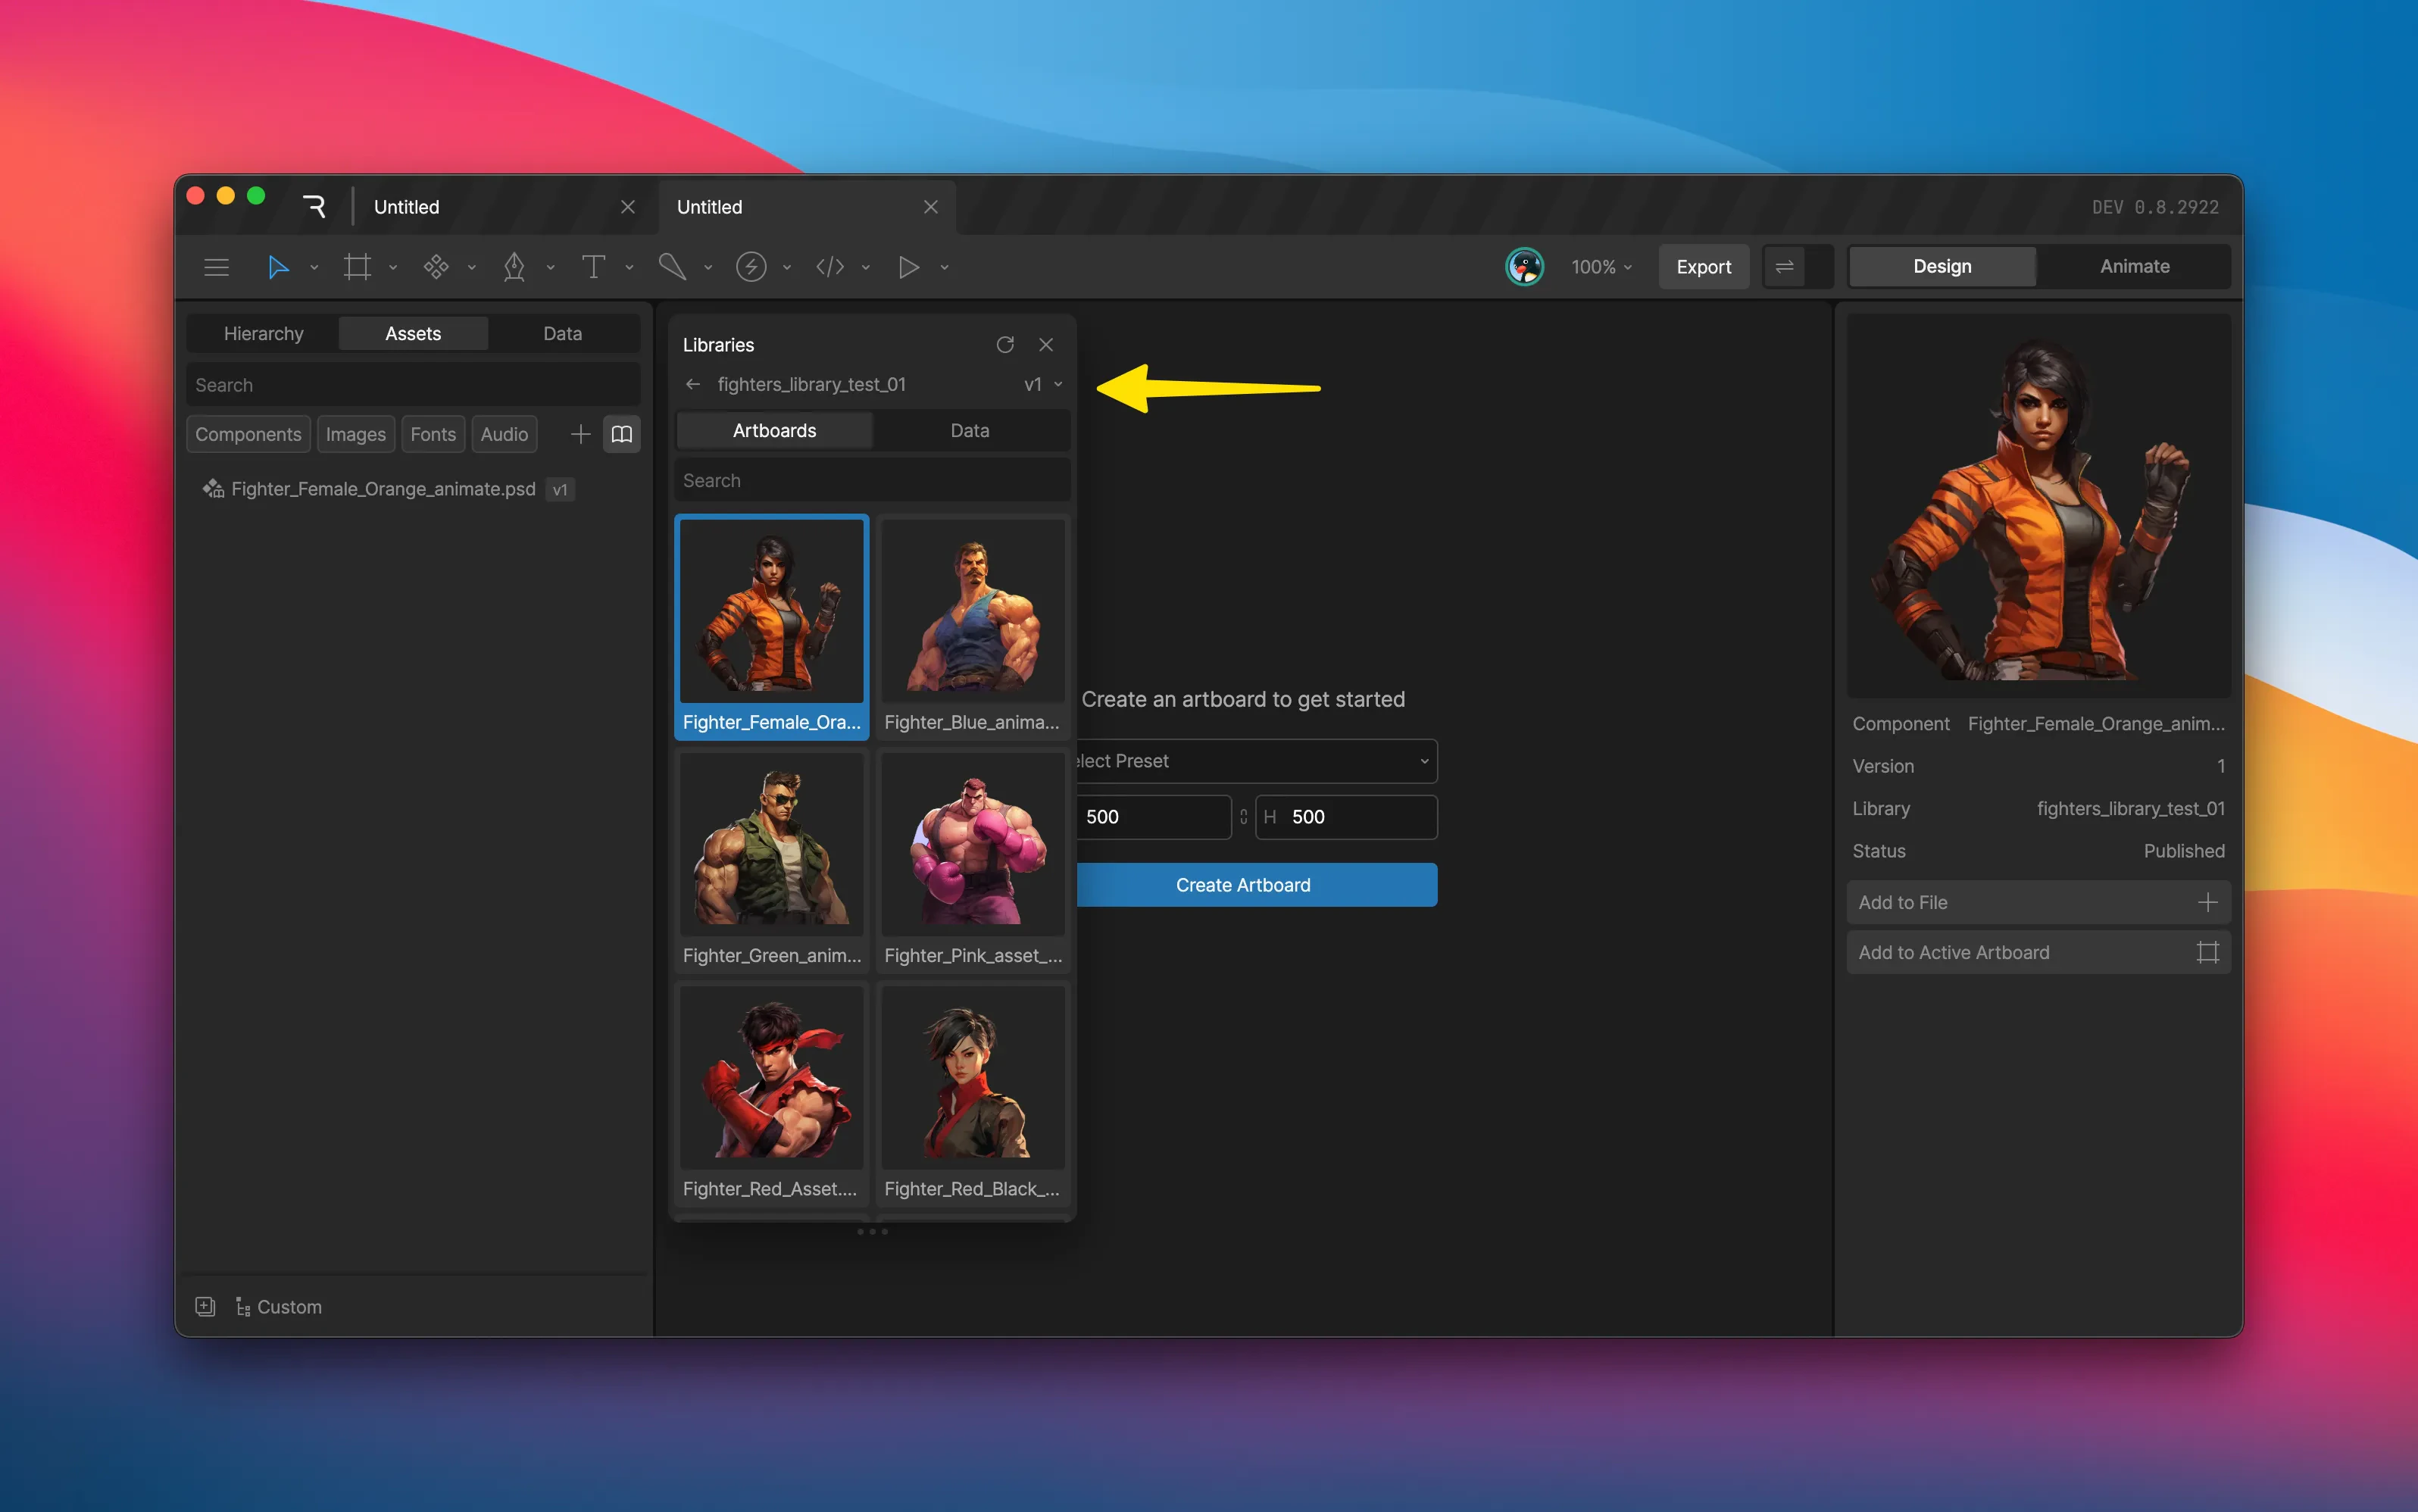This screenshot has height=1512, width=2418.
Task: Open the library Data tab
Action: click(x=969, y=431)
